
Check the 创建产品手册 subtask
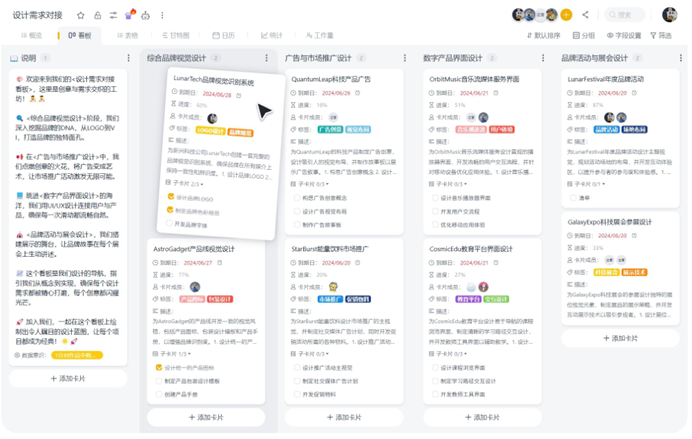[159, 394]
